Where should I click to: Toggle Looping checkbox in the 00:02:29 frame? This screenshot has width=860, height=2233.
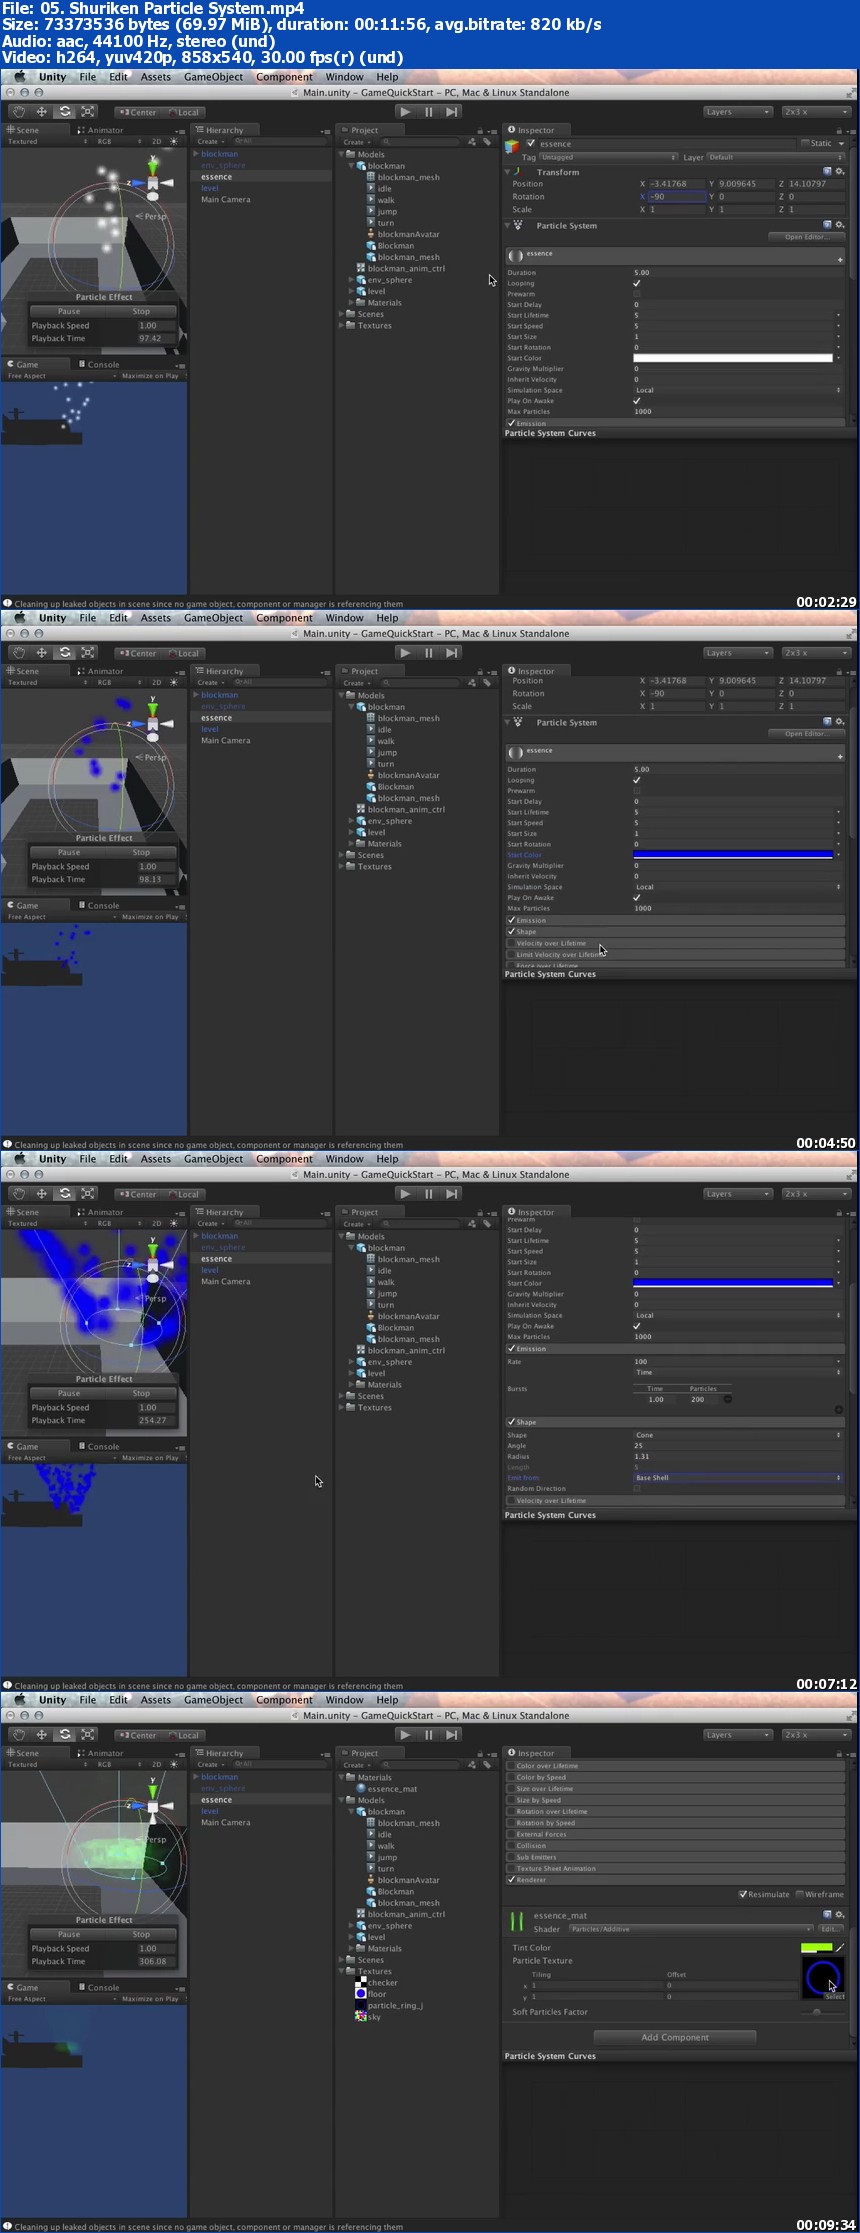[x=637, y=283]
